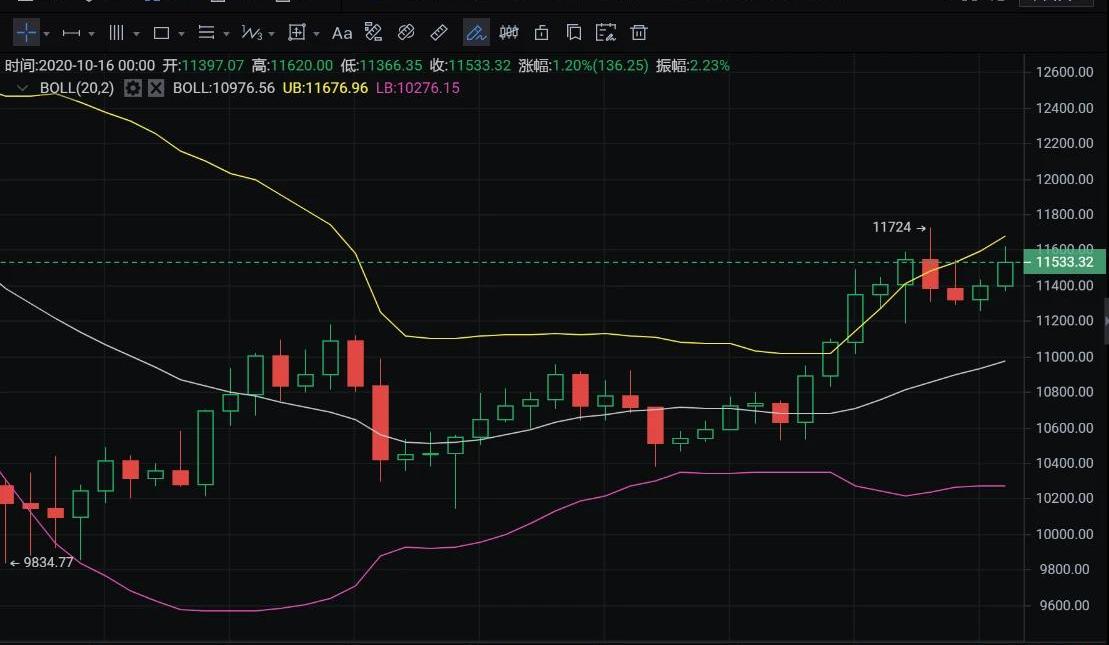This screenshot has height=645, width=1109.
Task: Open BOLL indicator settings gear
Action: coord(133,88)
